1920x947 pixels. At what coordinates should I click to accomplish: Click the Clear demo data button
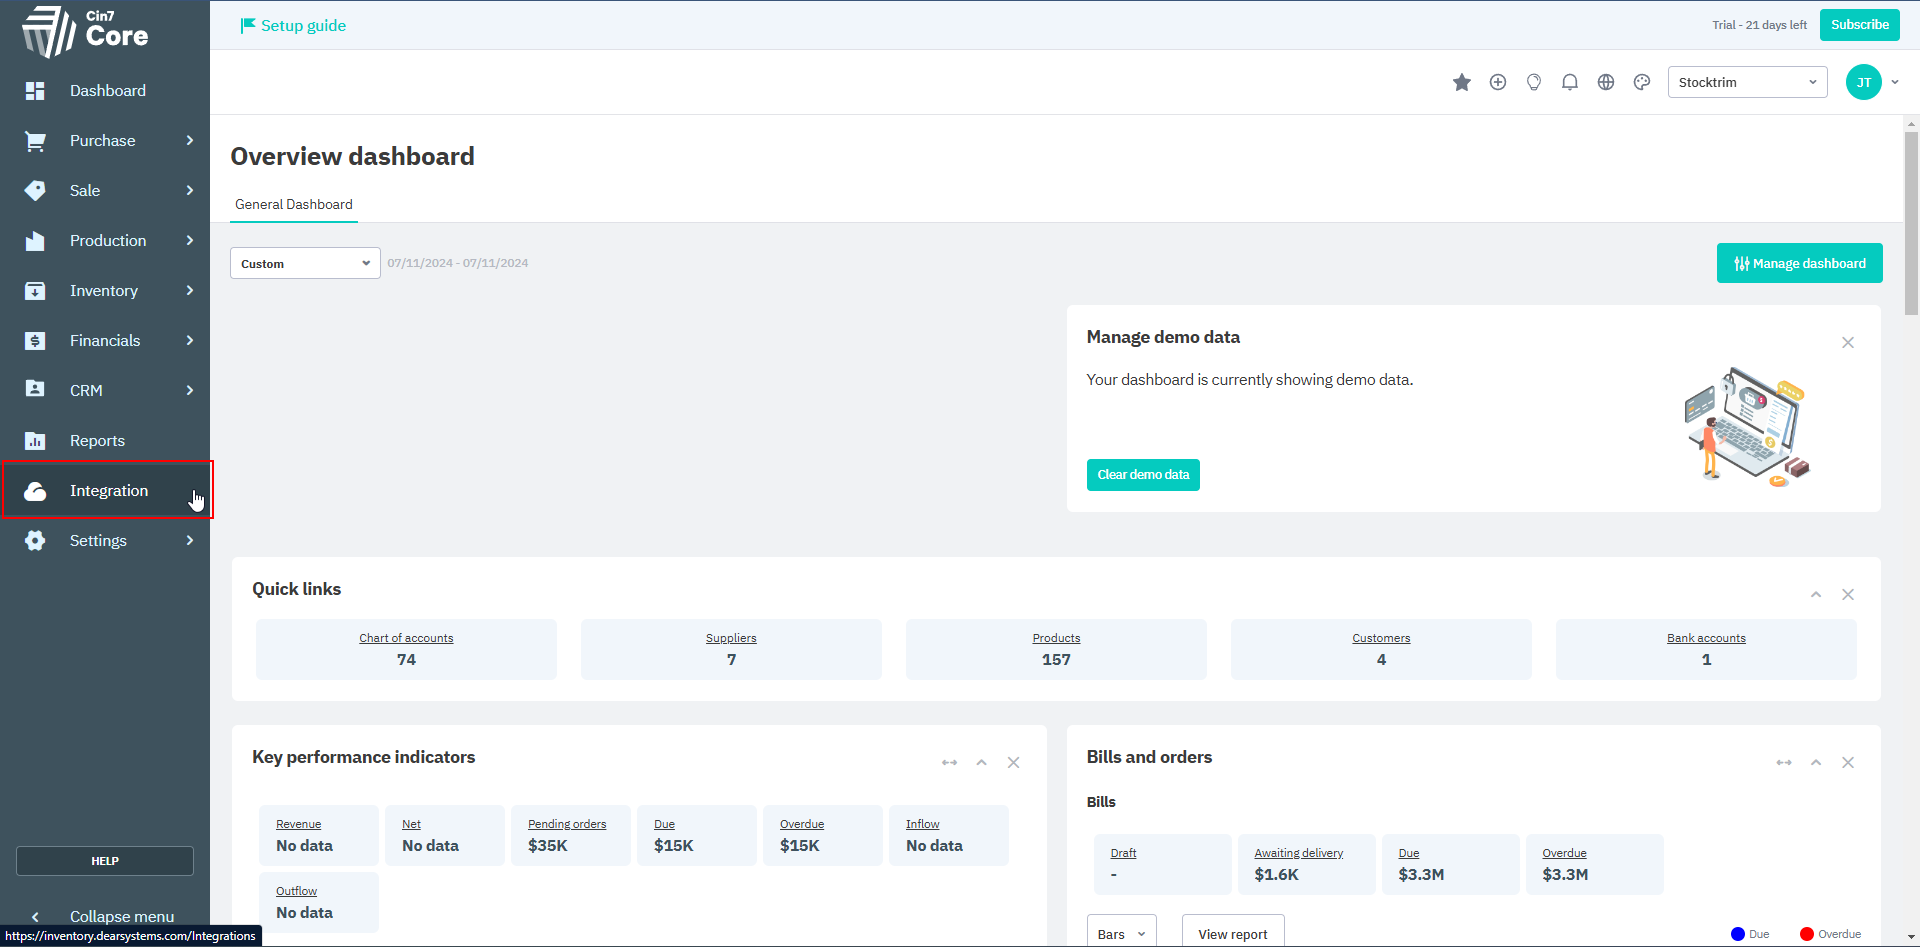pyautogui.click(x=1142, y=475)
